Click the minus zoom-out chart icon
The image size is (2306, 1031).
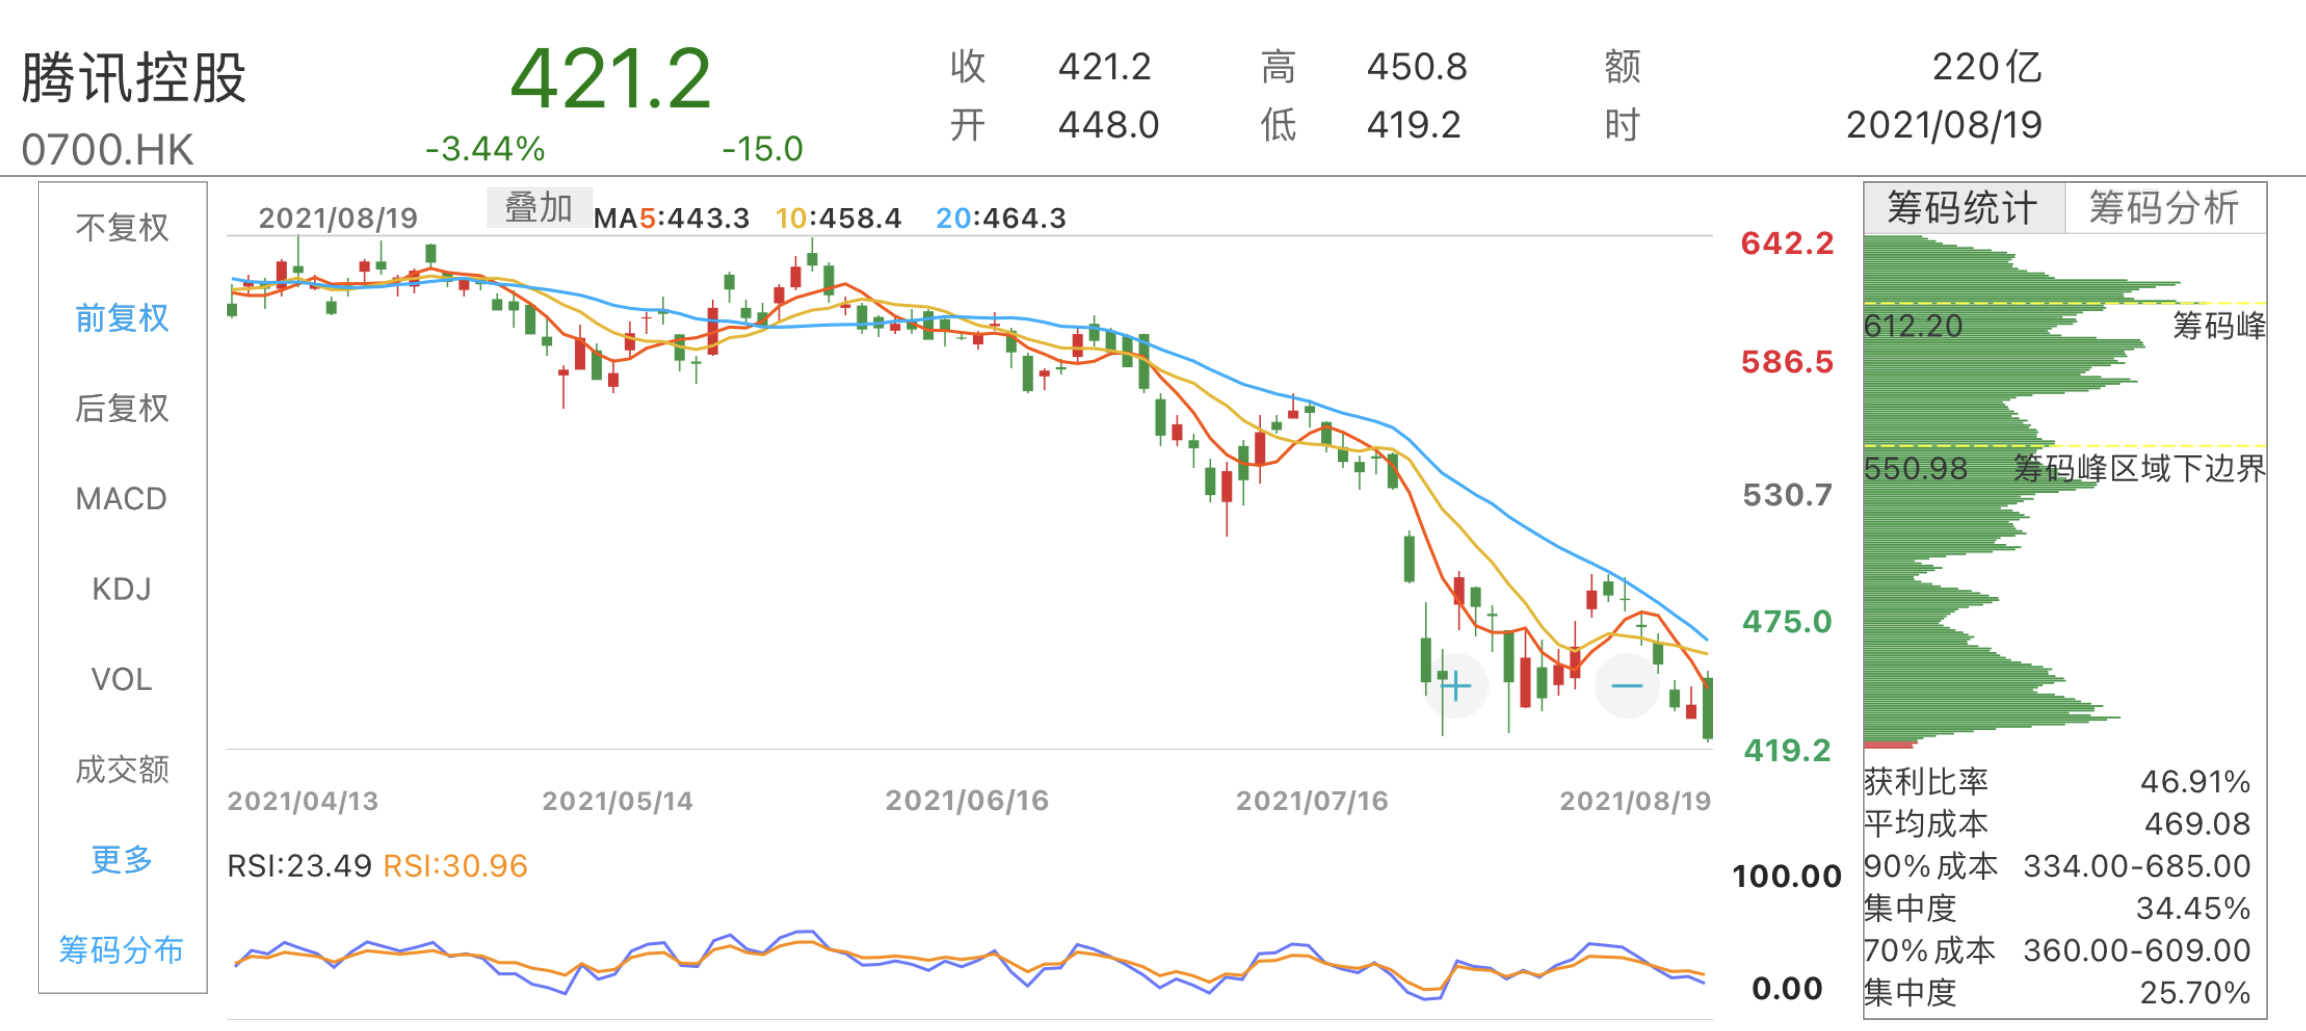1627,686
